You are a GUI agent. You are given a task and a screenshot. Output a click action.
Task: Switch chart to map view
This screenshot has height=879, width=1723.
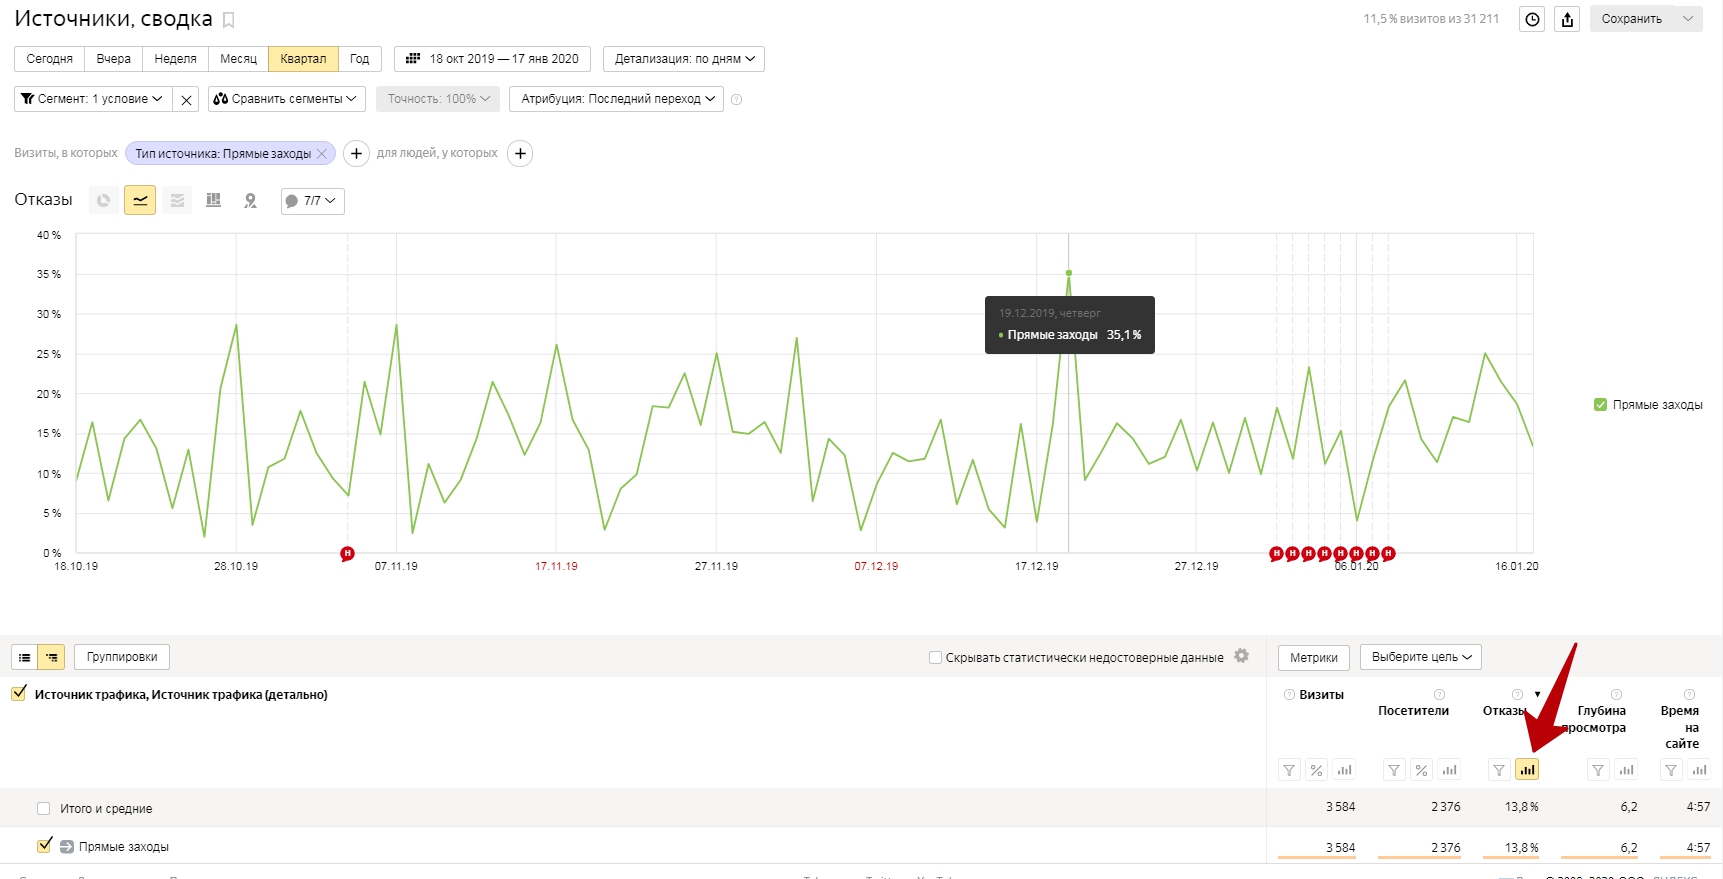click(250, 201)
